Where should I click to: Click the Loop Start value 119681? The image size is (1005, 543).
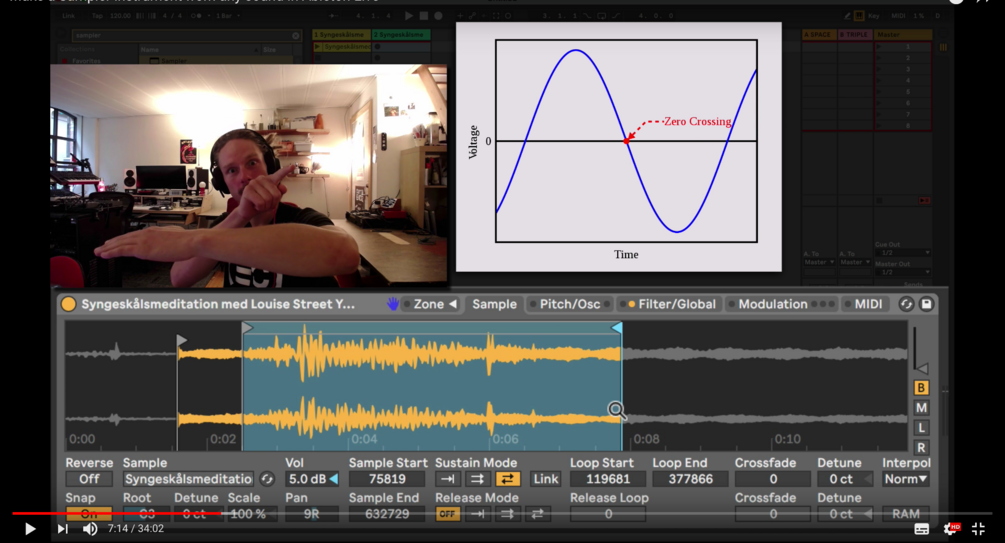(608, 479)
